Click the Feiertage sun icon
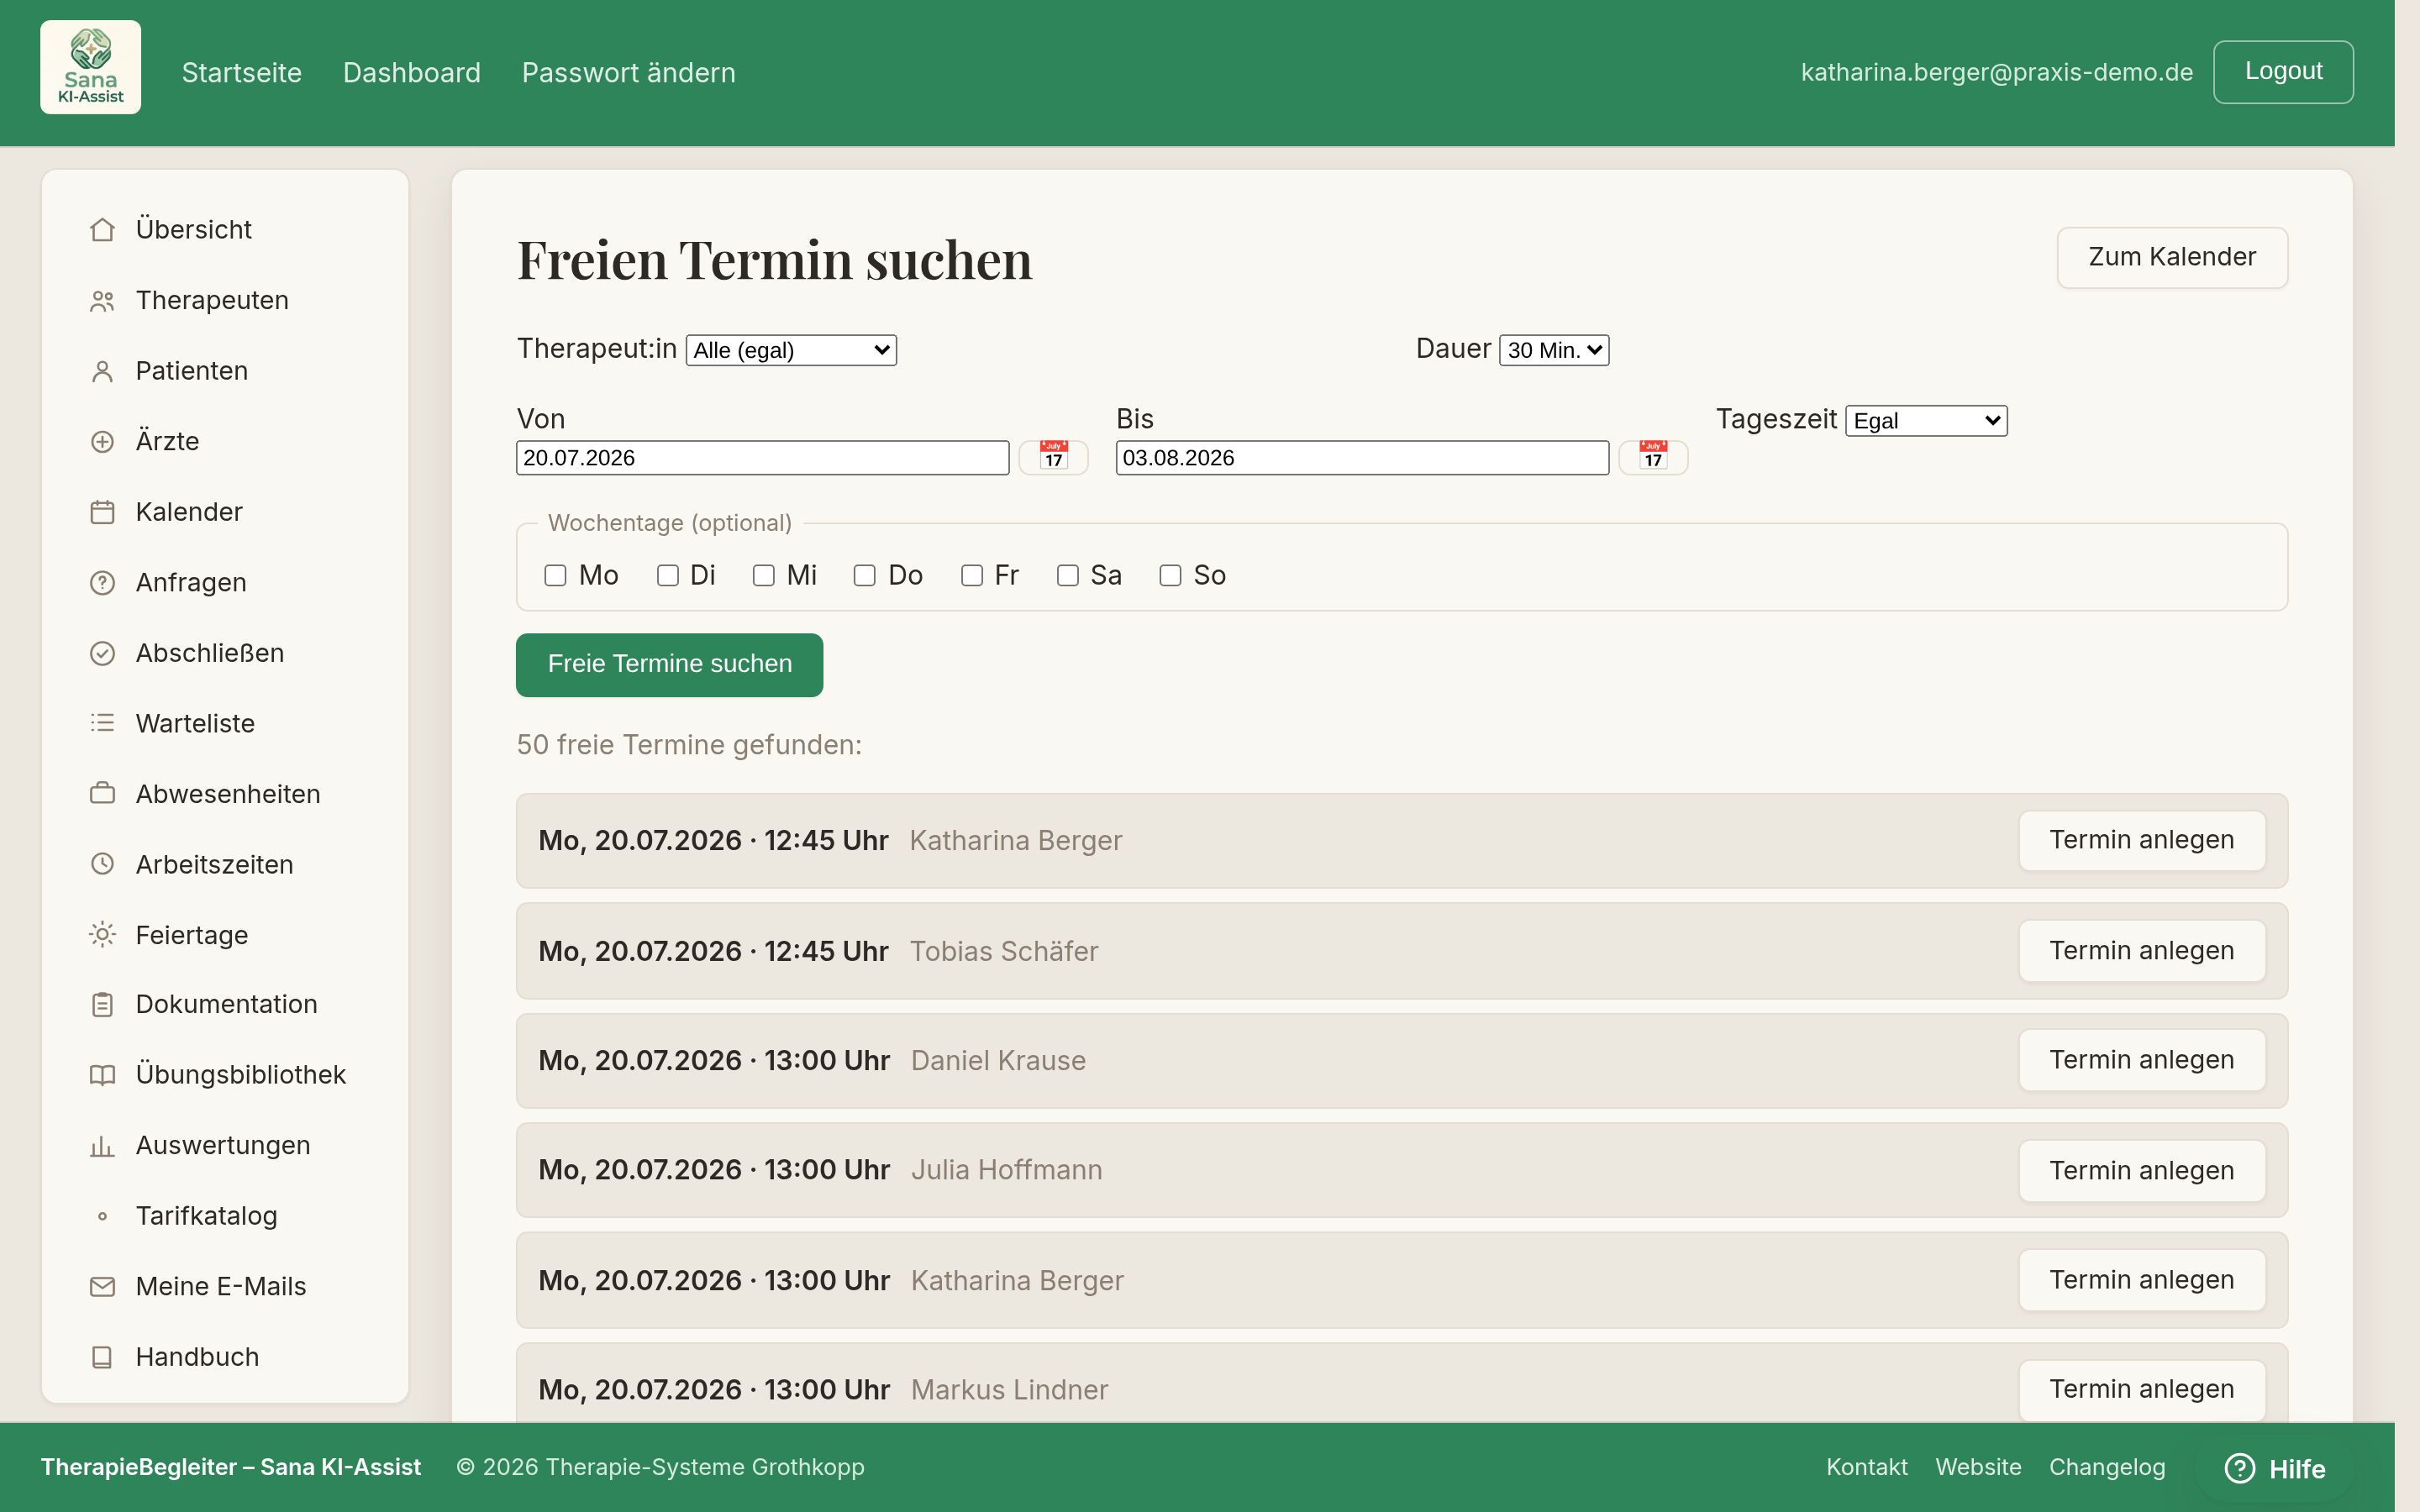Image resolution: width=2420 pixels, height=1512 pixels. [102, 935]
